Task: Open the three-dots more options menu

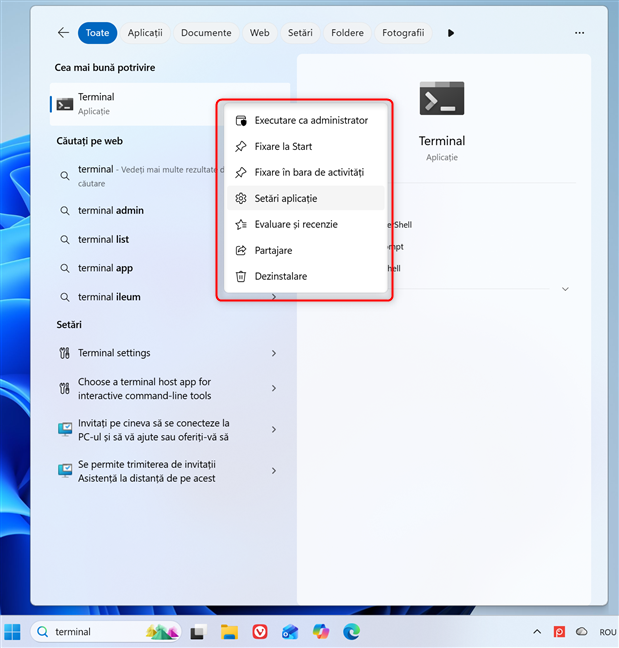Action: click(x=579, y=33)
